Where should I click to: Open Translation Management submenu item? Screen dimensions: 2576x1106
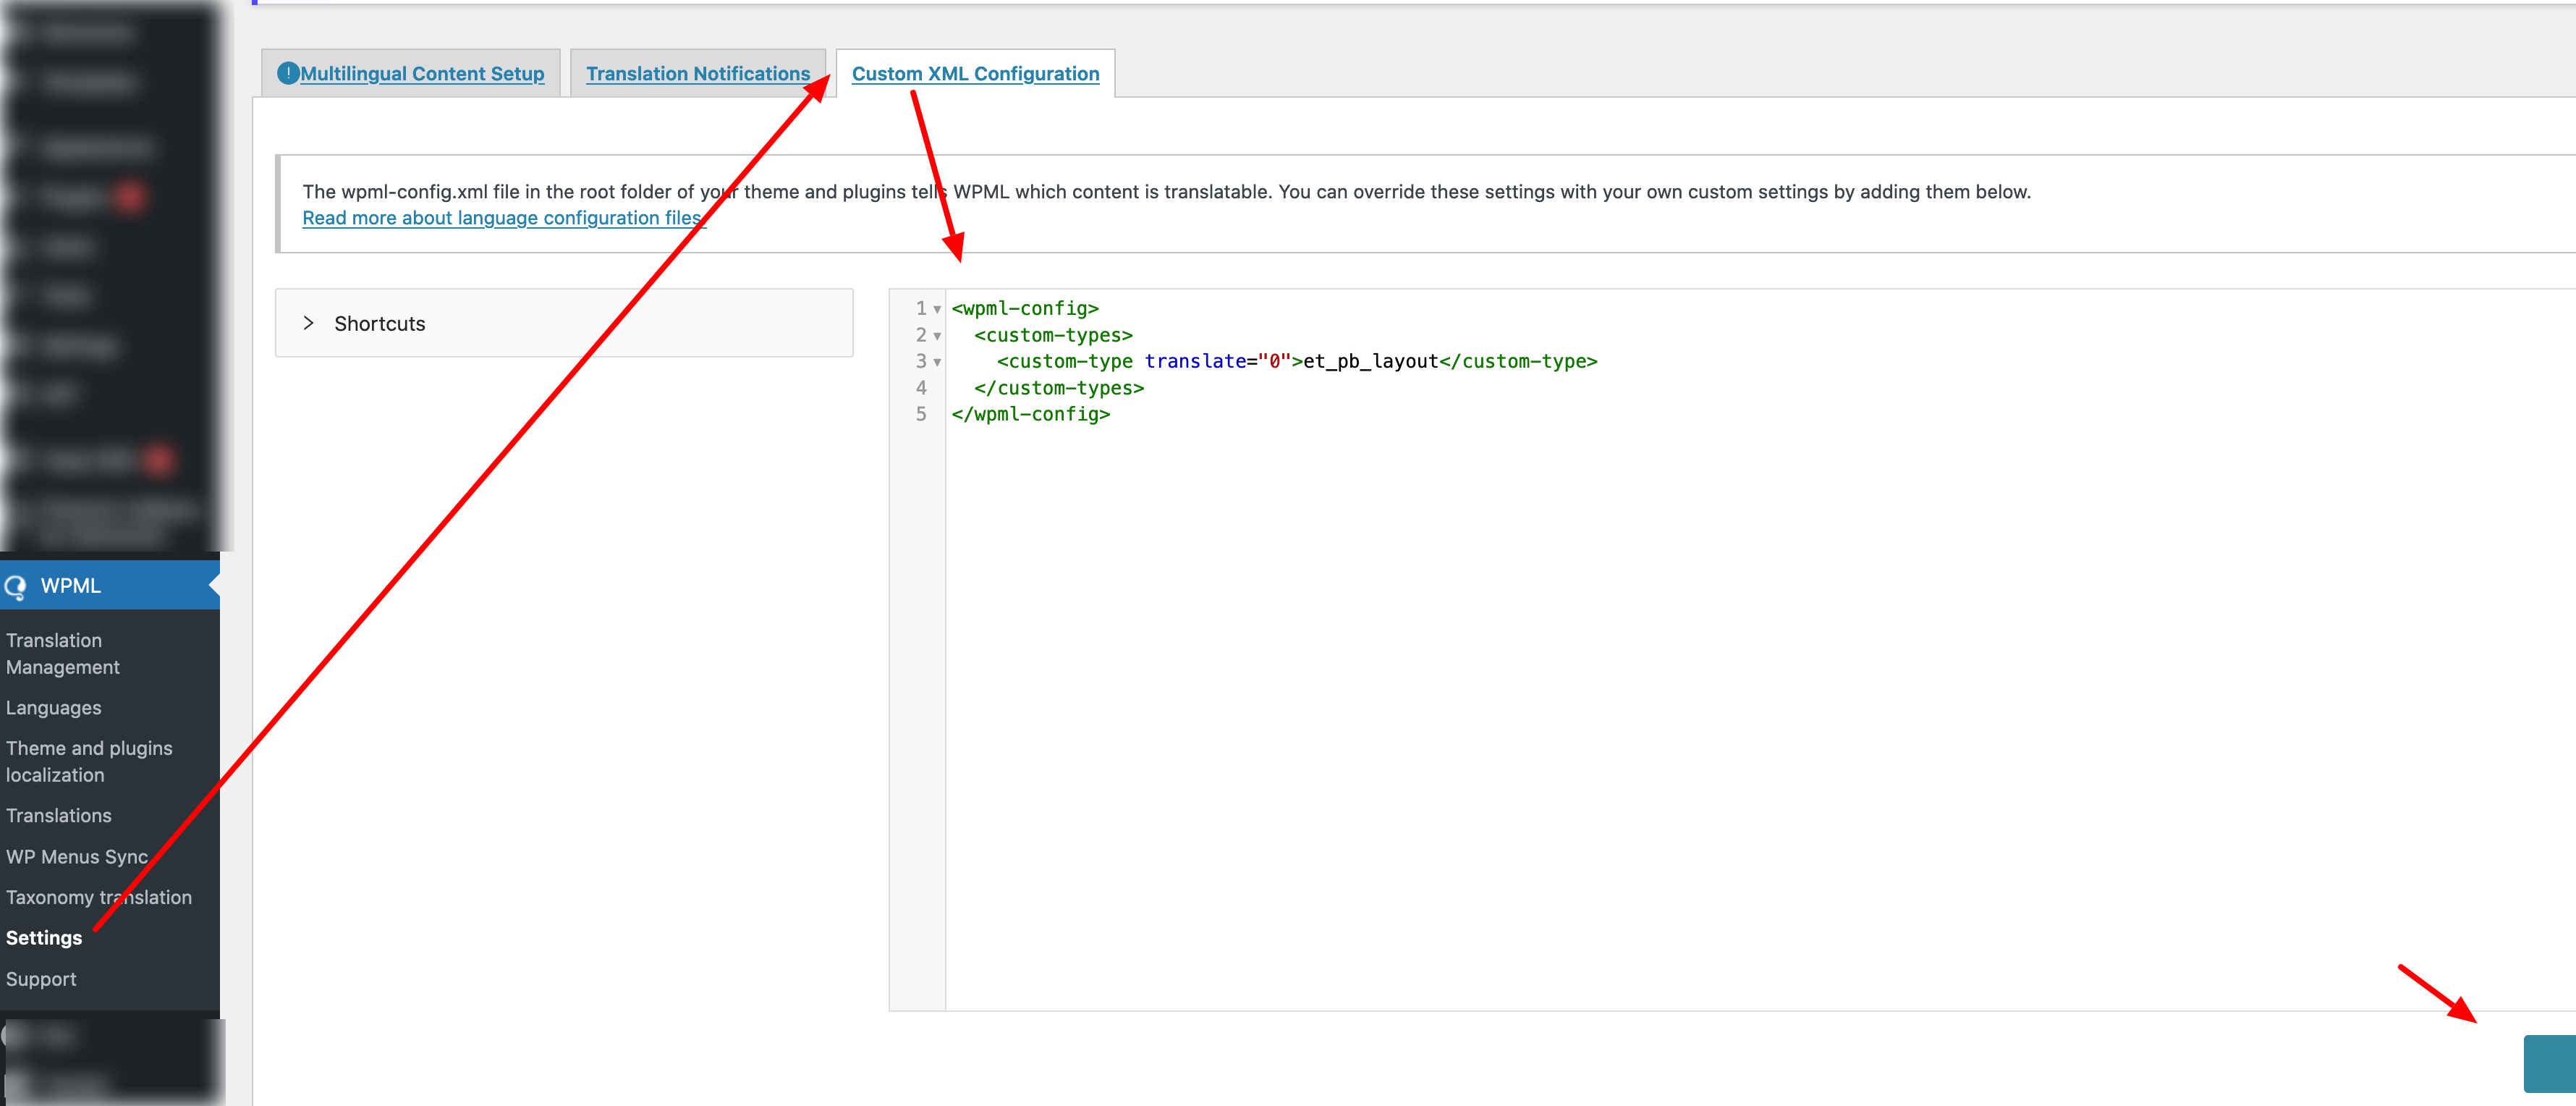click(x=63, y=654)
